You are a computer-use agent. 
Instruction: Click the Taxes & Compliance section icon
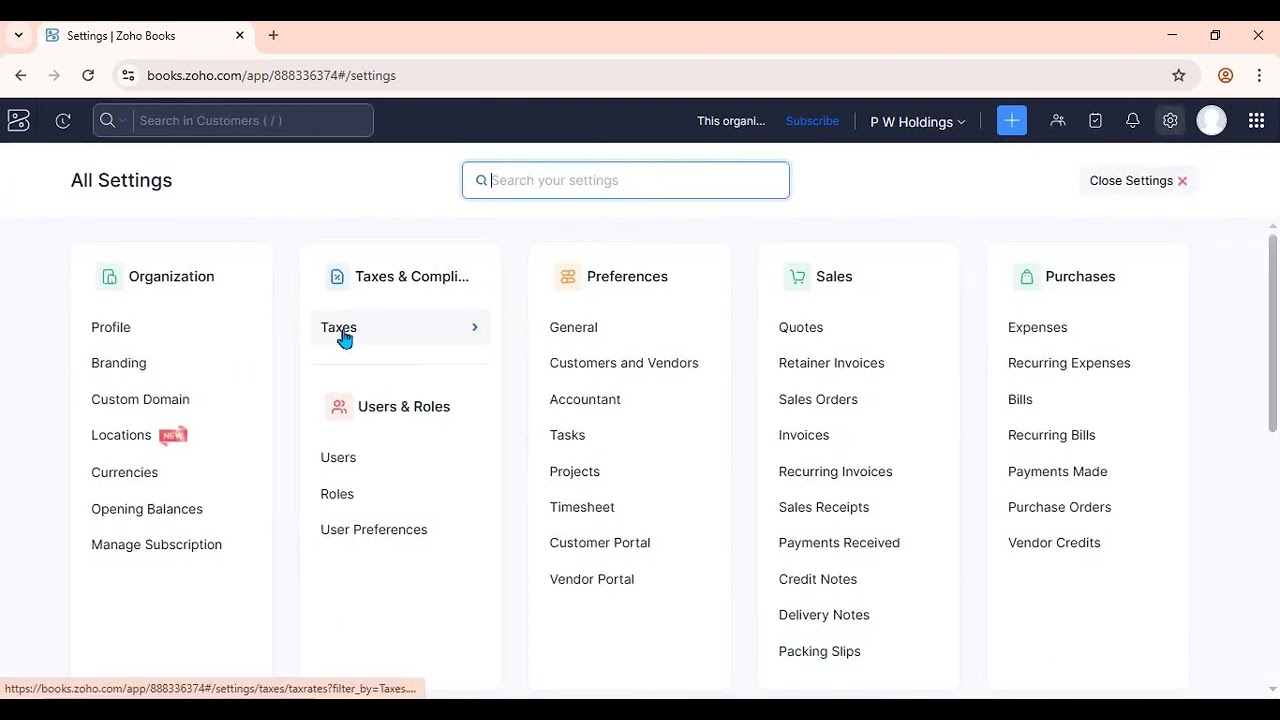tap(337, 277)
